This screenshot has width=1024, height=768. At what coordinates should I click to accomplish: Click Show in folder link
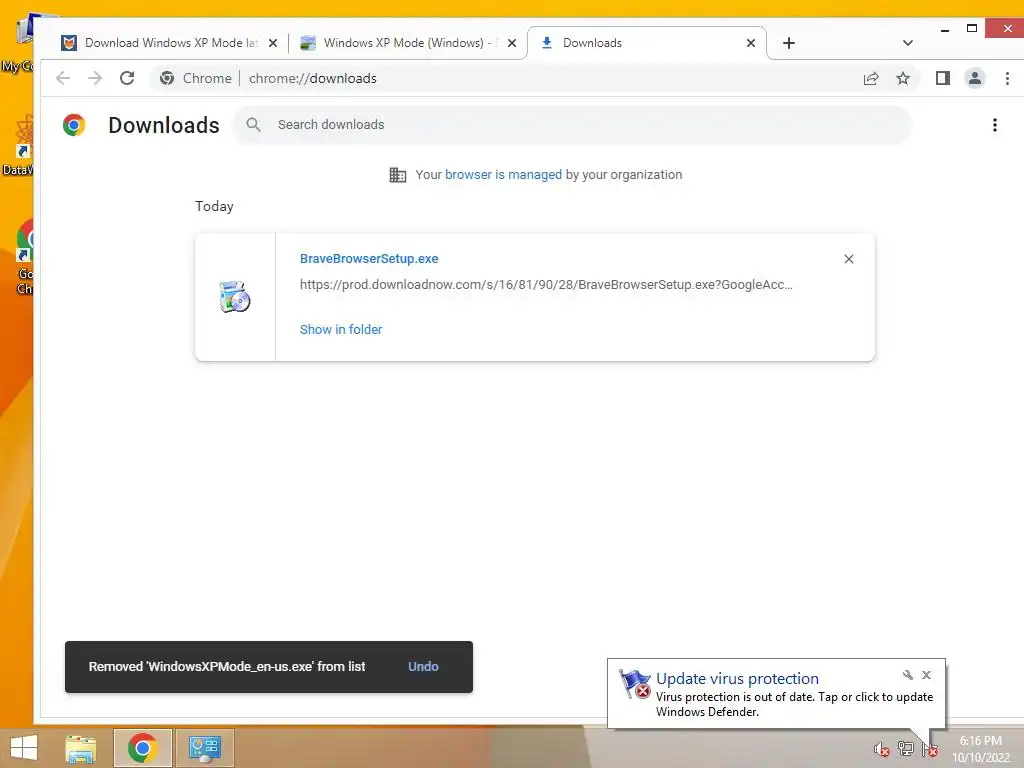pos(341,330)
